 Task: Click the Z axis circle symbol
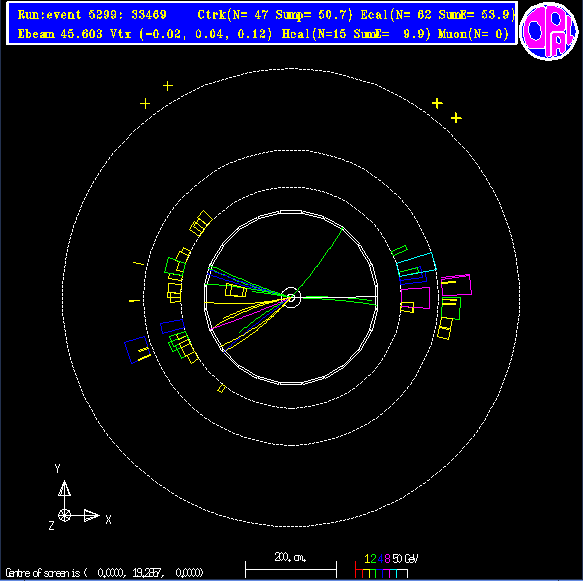[x=64, y=515]
